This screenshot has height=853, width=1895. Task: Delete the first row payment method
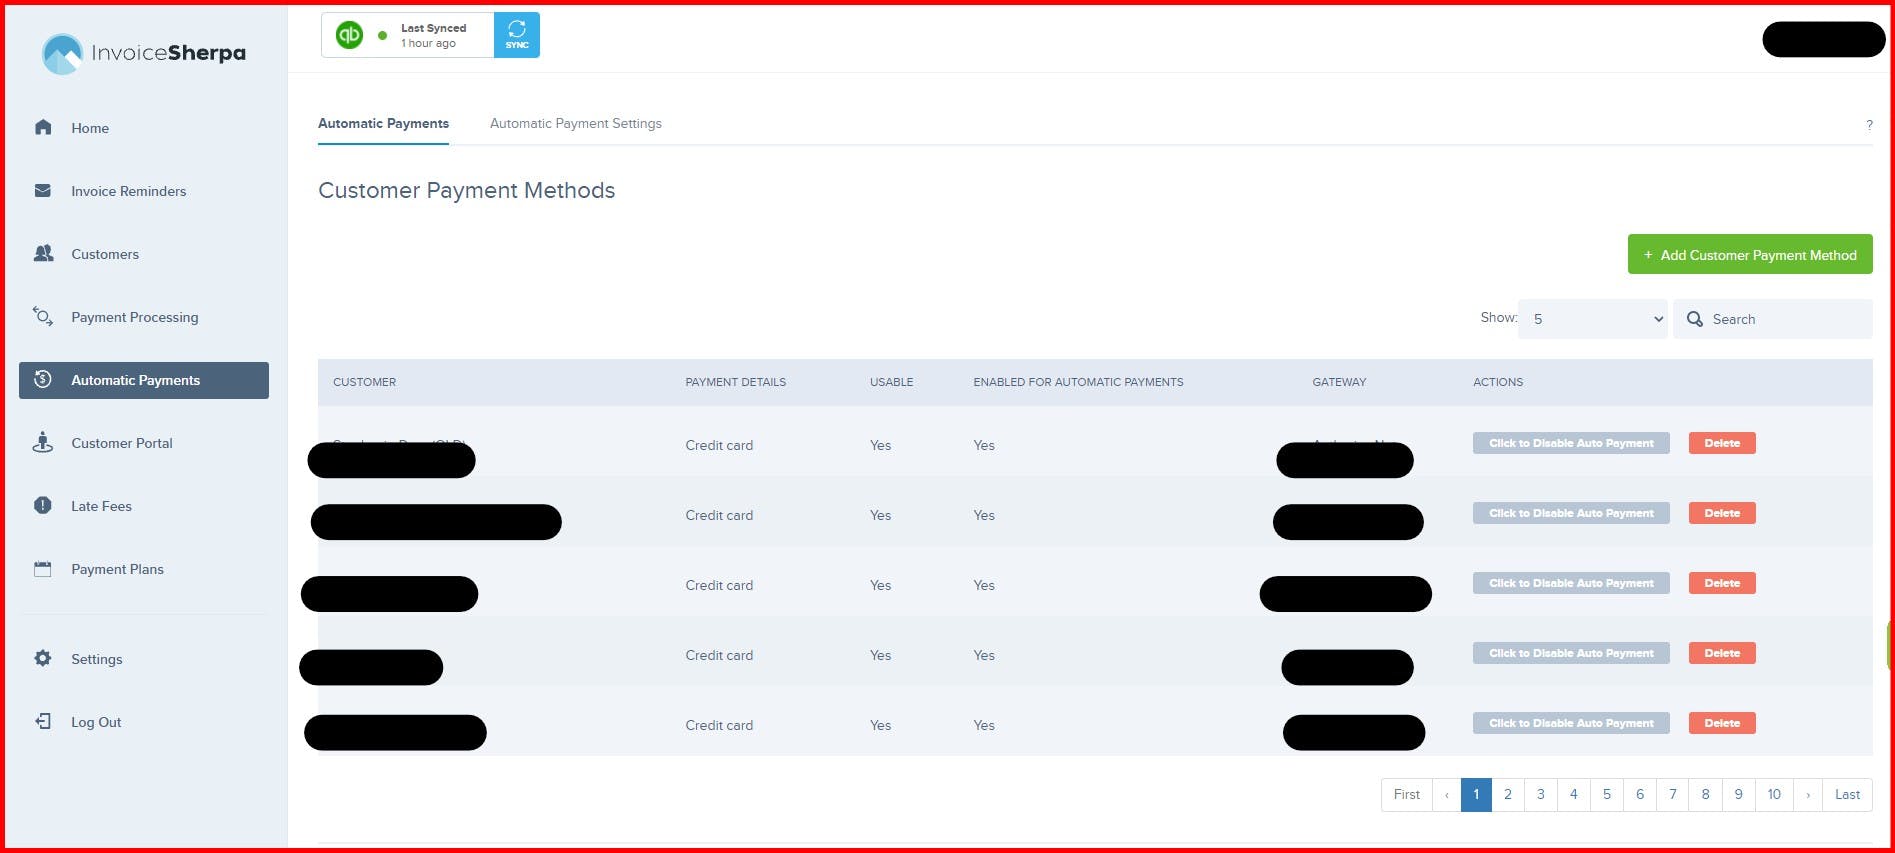[1722, 443]
